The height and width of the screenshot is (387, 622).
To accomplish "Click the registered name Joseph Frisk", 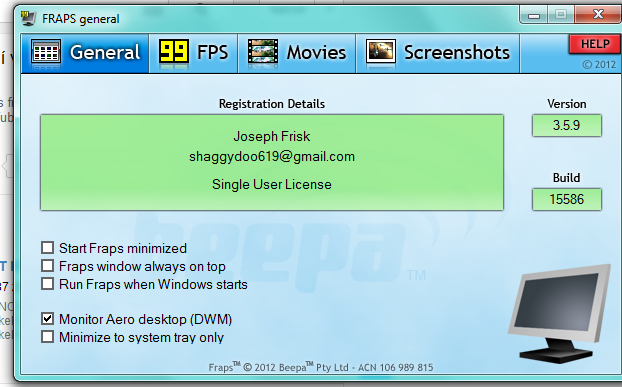I will click(272, 136).
